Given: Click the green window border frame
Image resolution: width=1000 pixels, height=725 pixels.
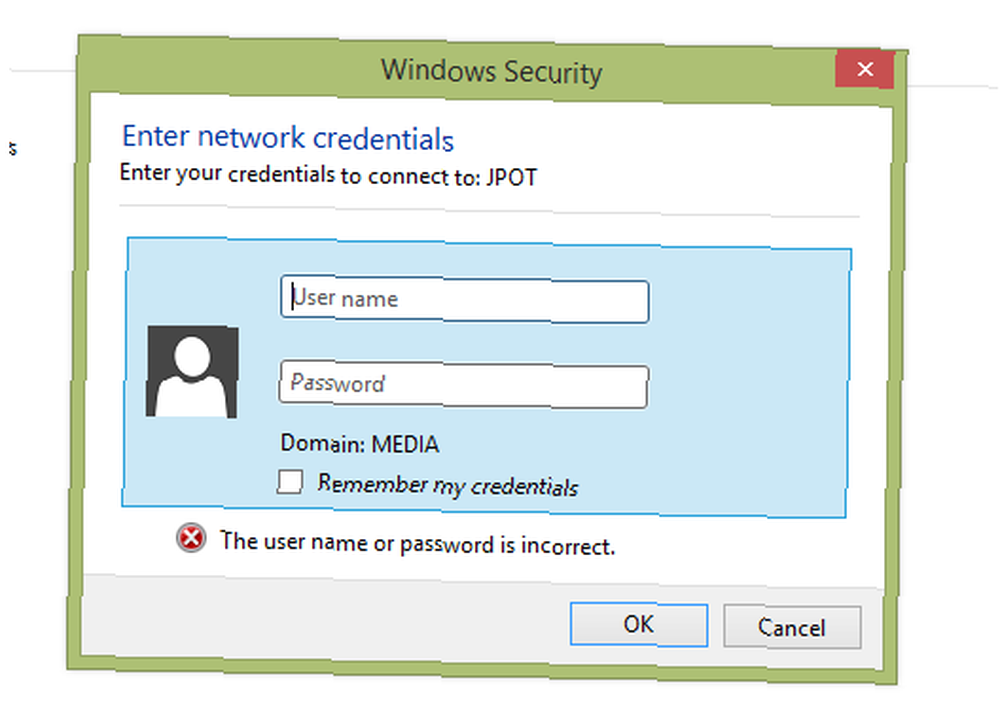Looking at the screenshot, I should [75, 383].
